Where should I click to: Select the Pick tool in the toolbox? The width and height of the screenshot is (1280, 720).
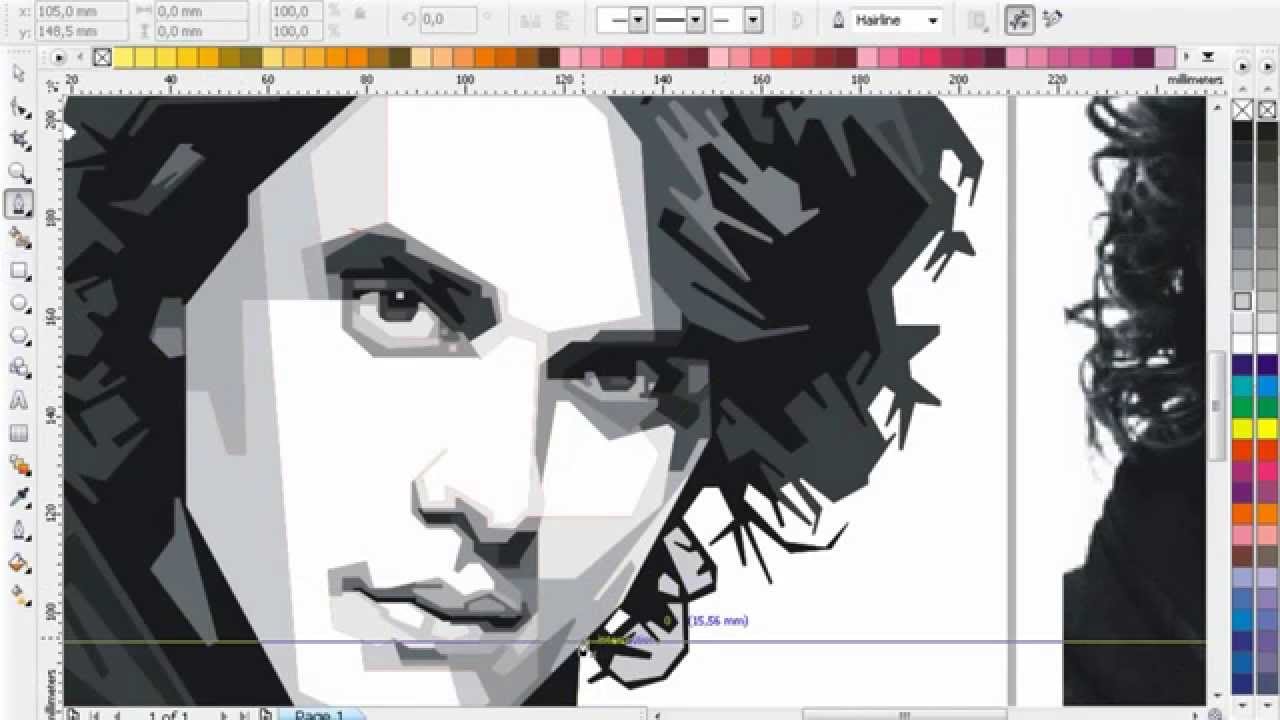point(18,74)
